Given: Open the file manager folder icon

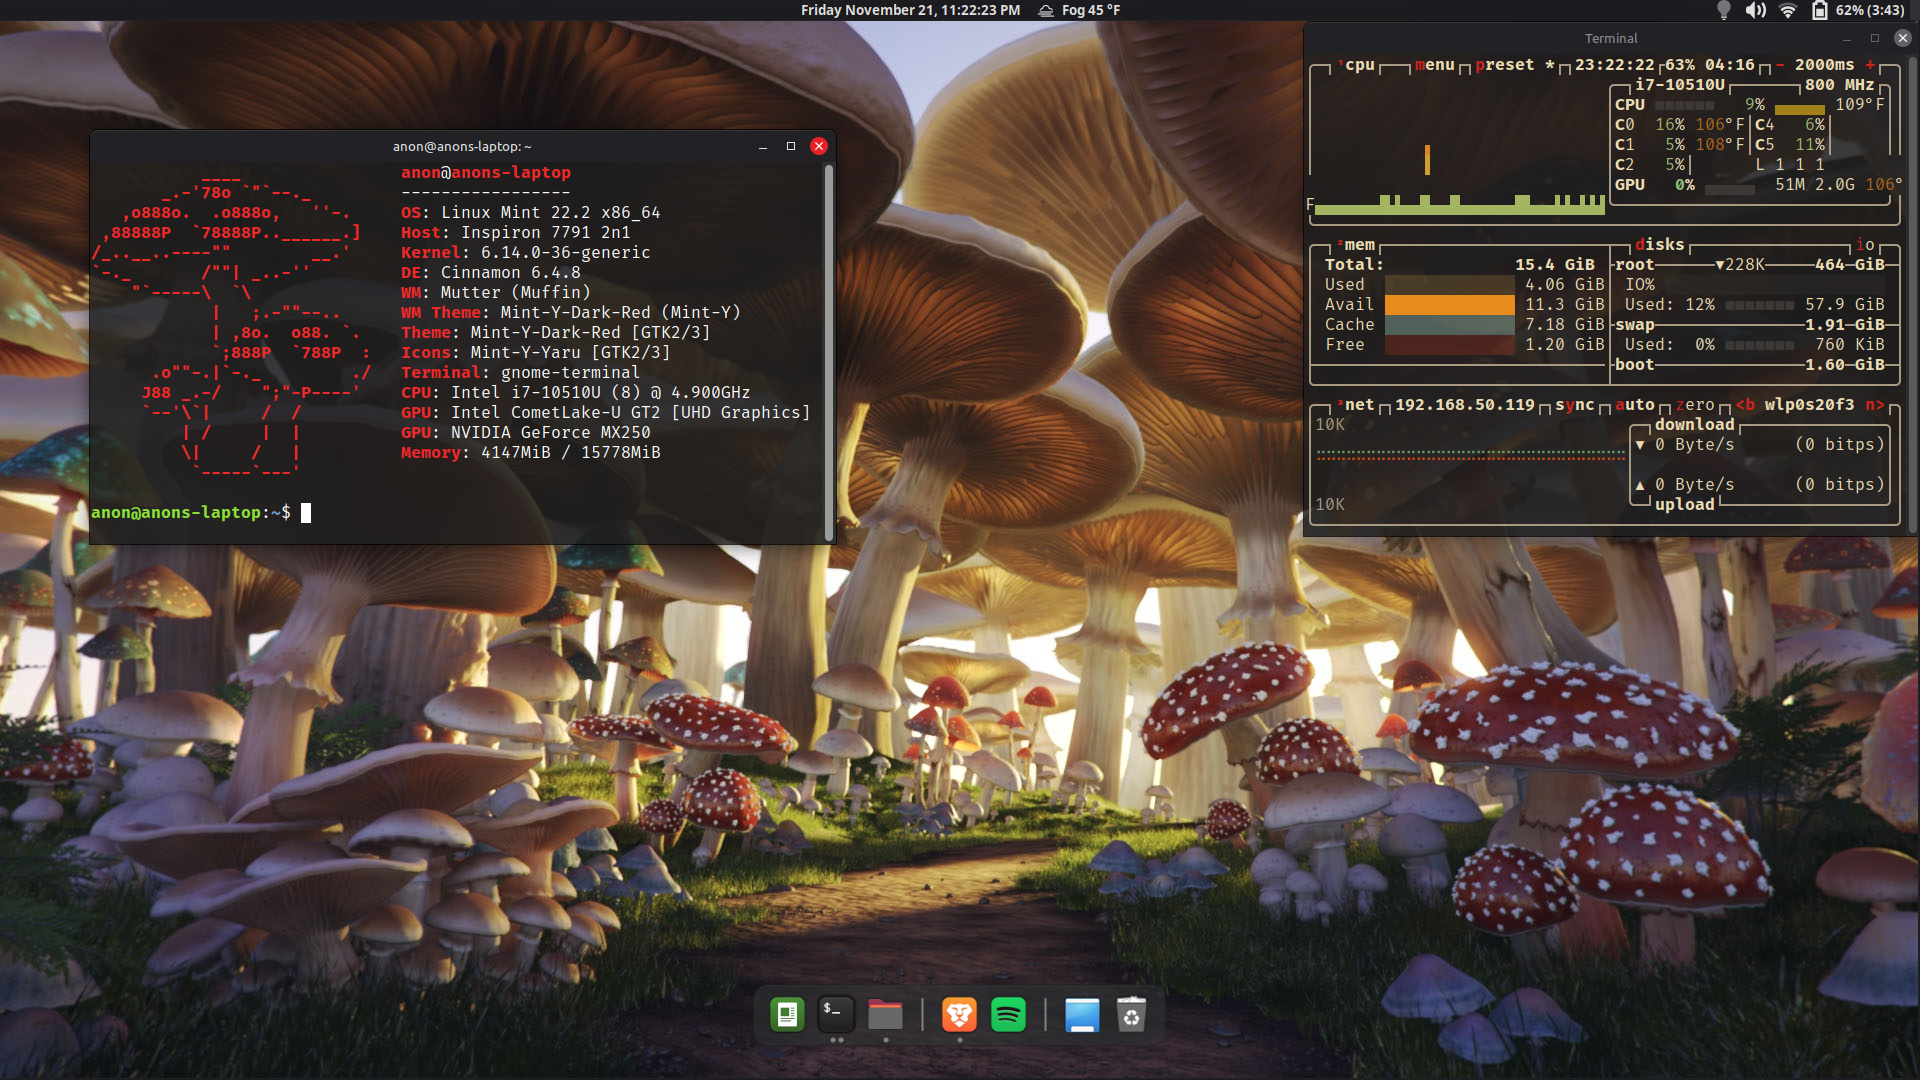Looking at the screenshot, I should (885, 1015).
